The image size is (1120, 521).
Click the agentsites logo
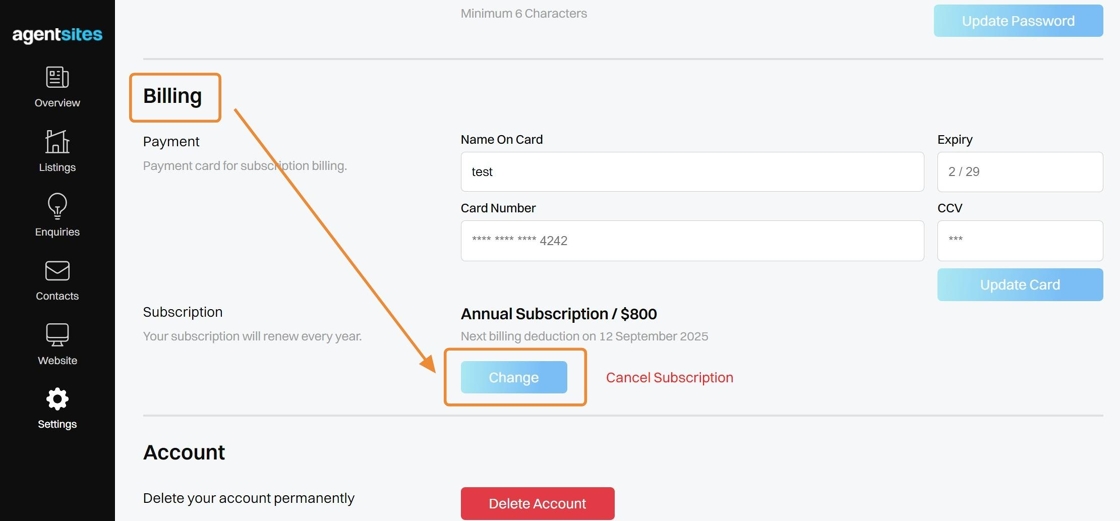(x=57, y=35)
